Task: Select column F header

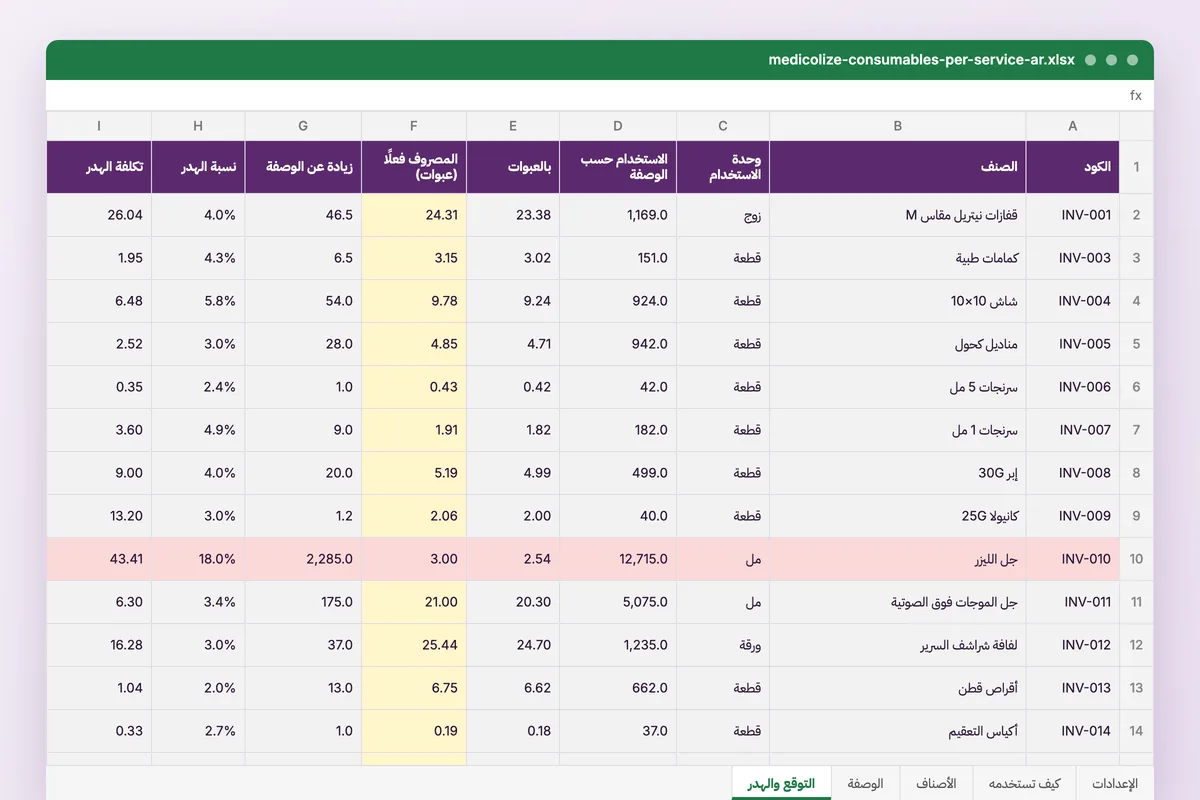Action: coord(414,126)
